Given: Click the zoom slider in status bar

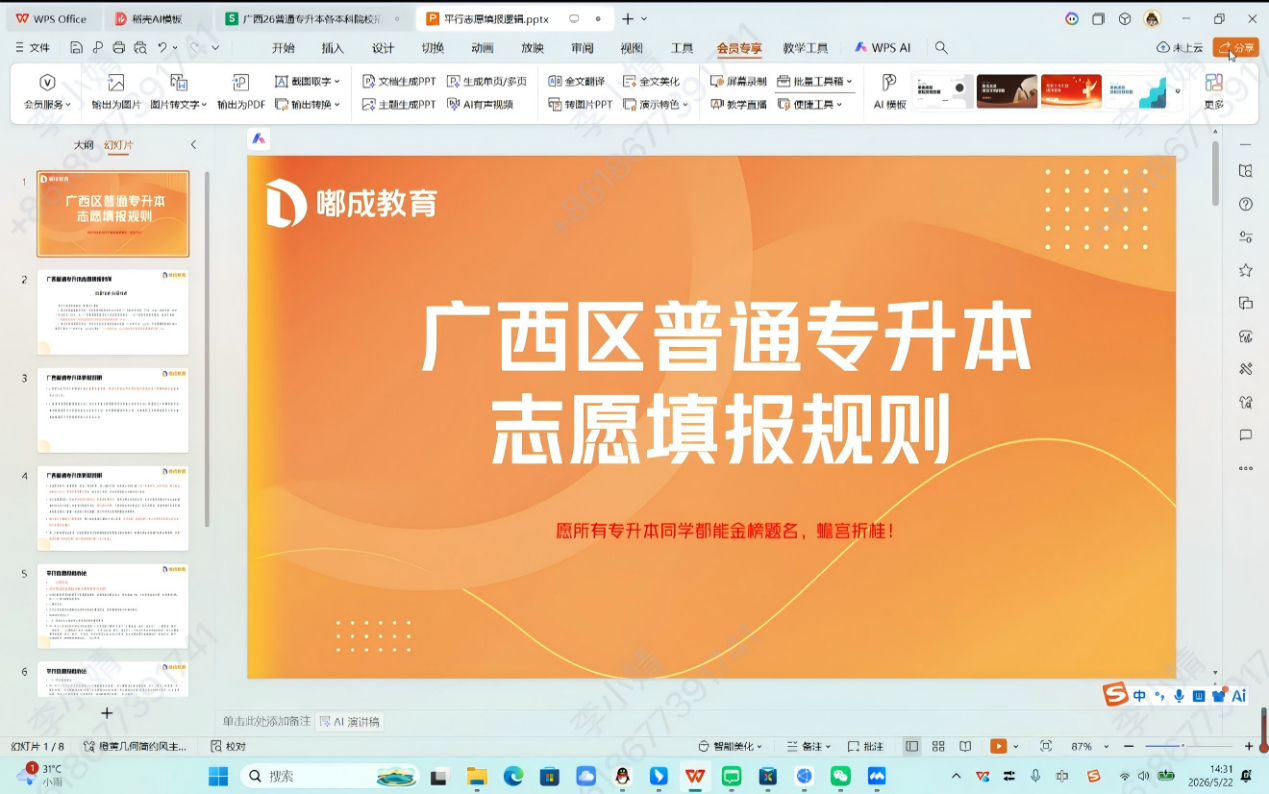Looking at the screenshot, I should point(1182,746).
